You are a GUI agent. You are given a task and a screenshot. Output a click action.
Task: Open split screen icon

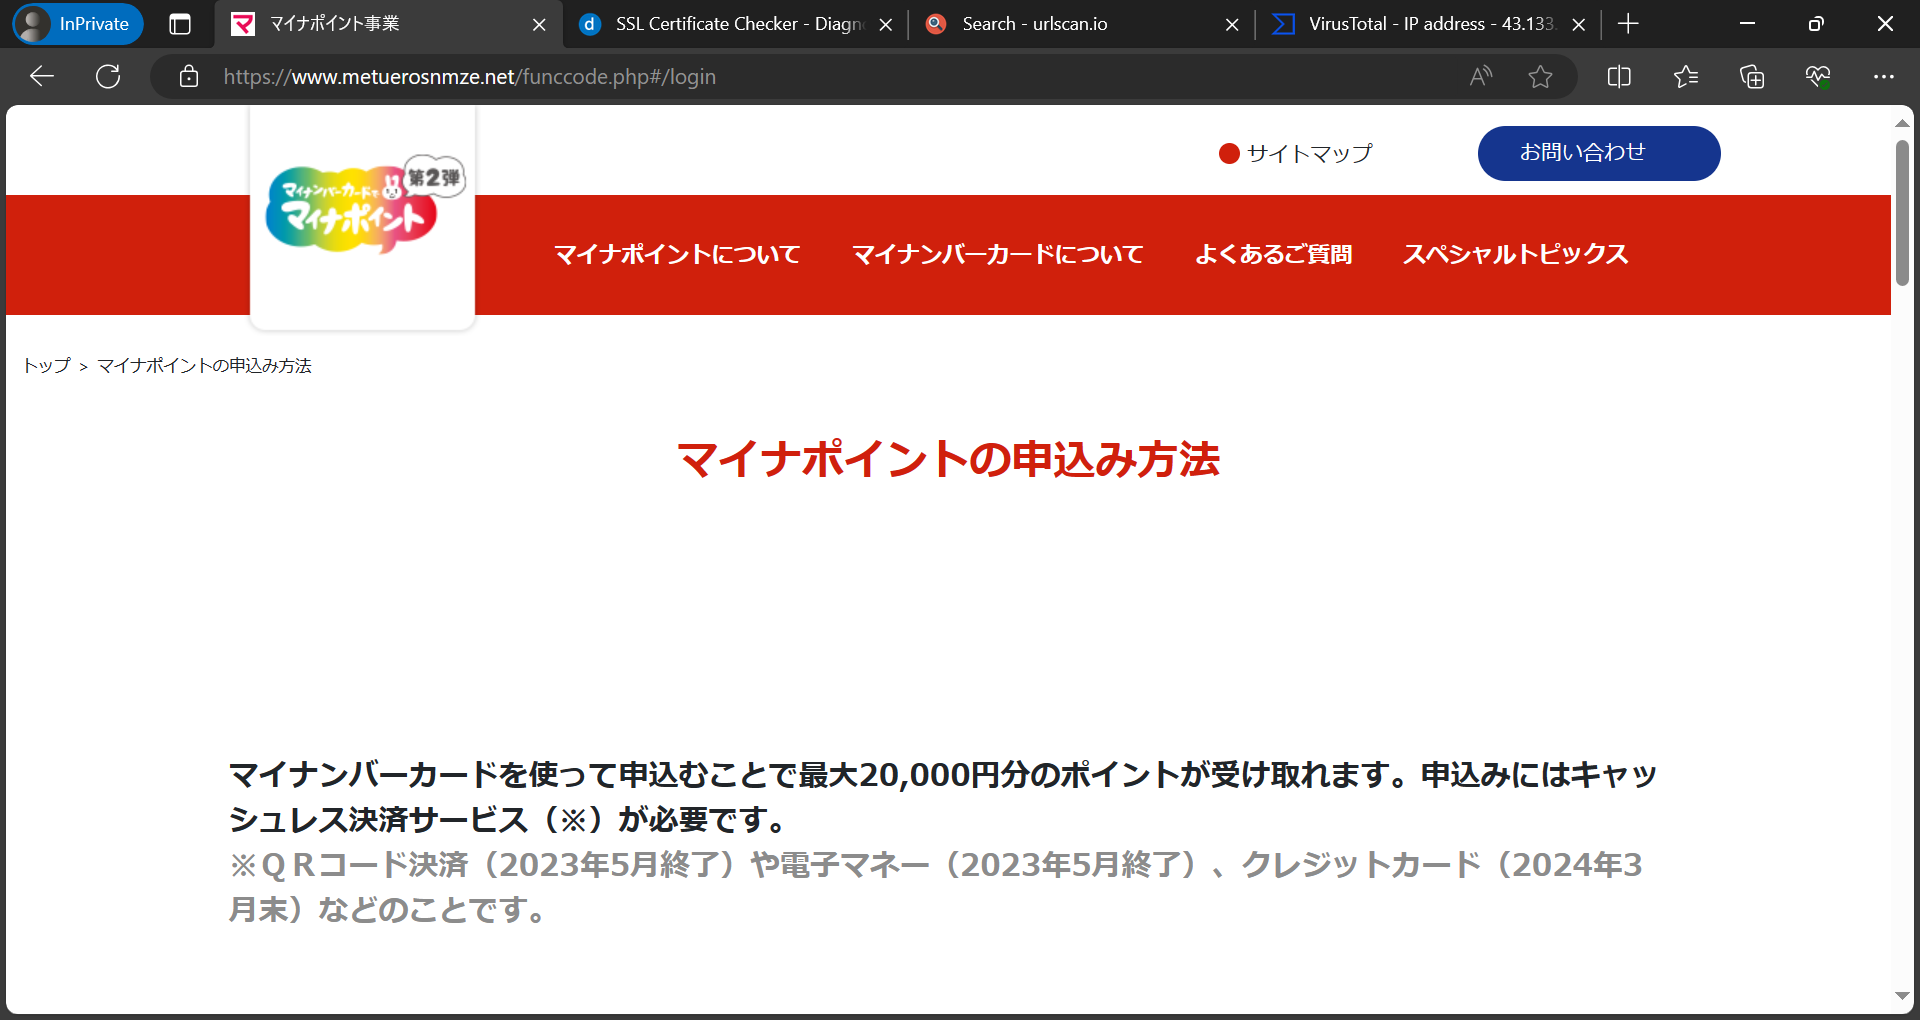[x=1619, y=76]
